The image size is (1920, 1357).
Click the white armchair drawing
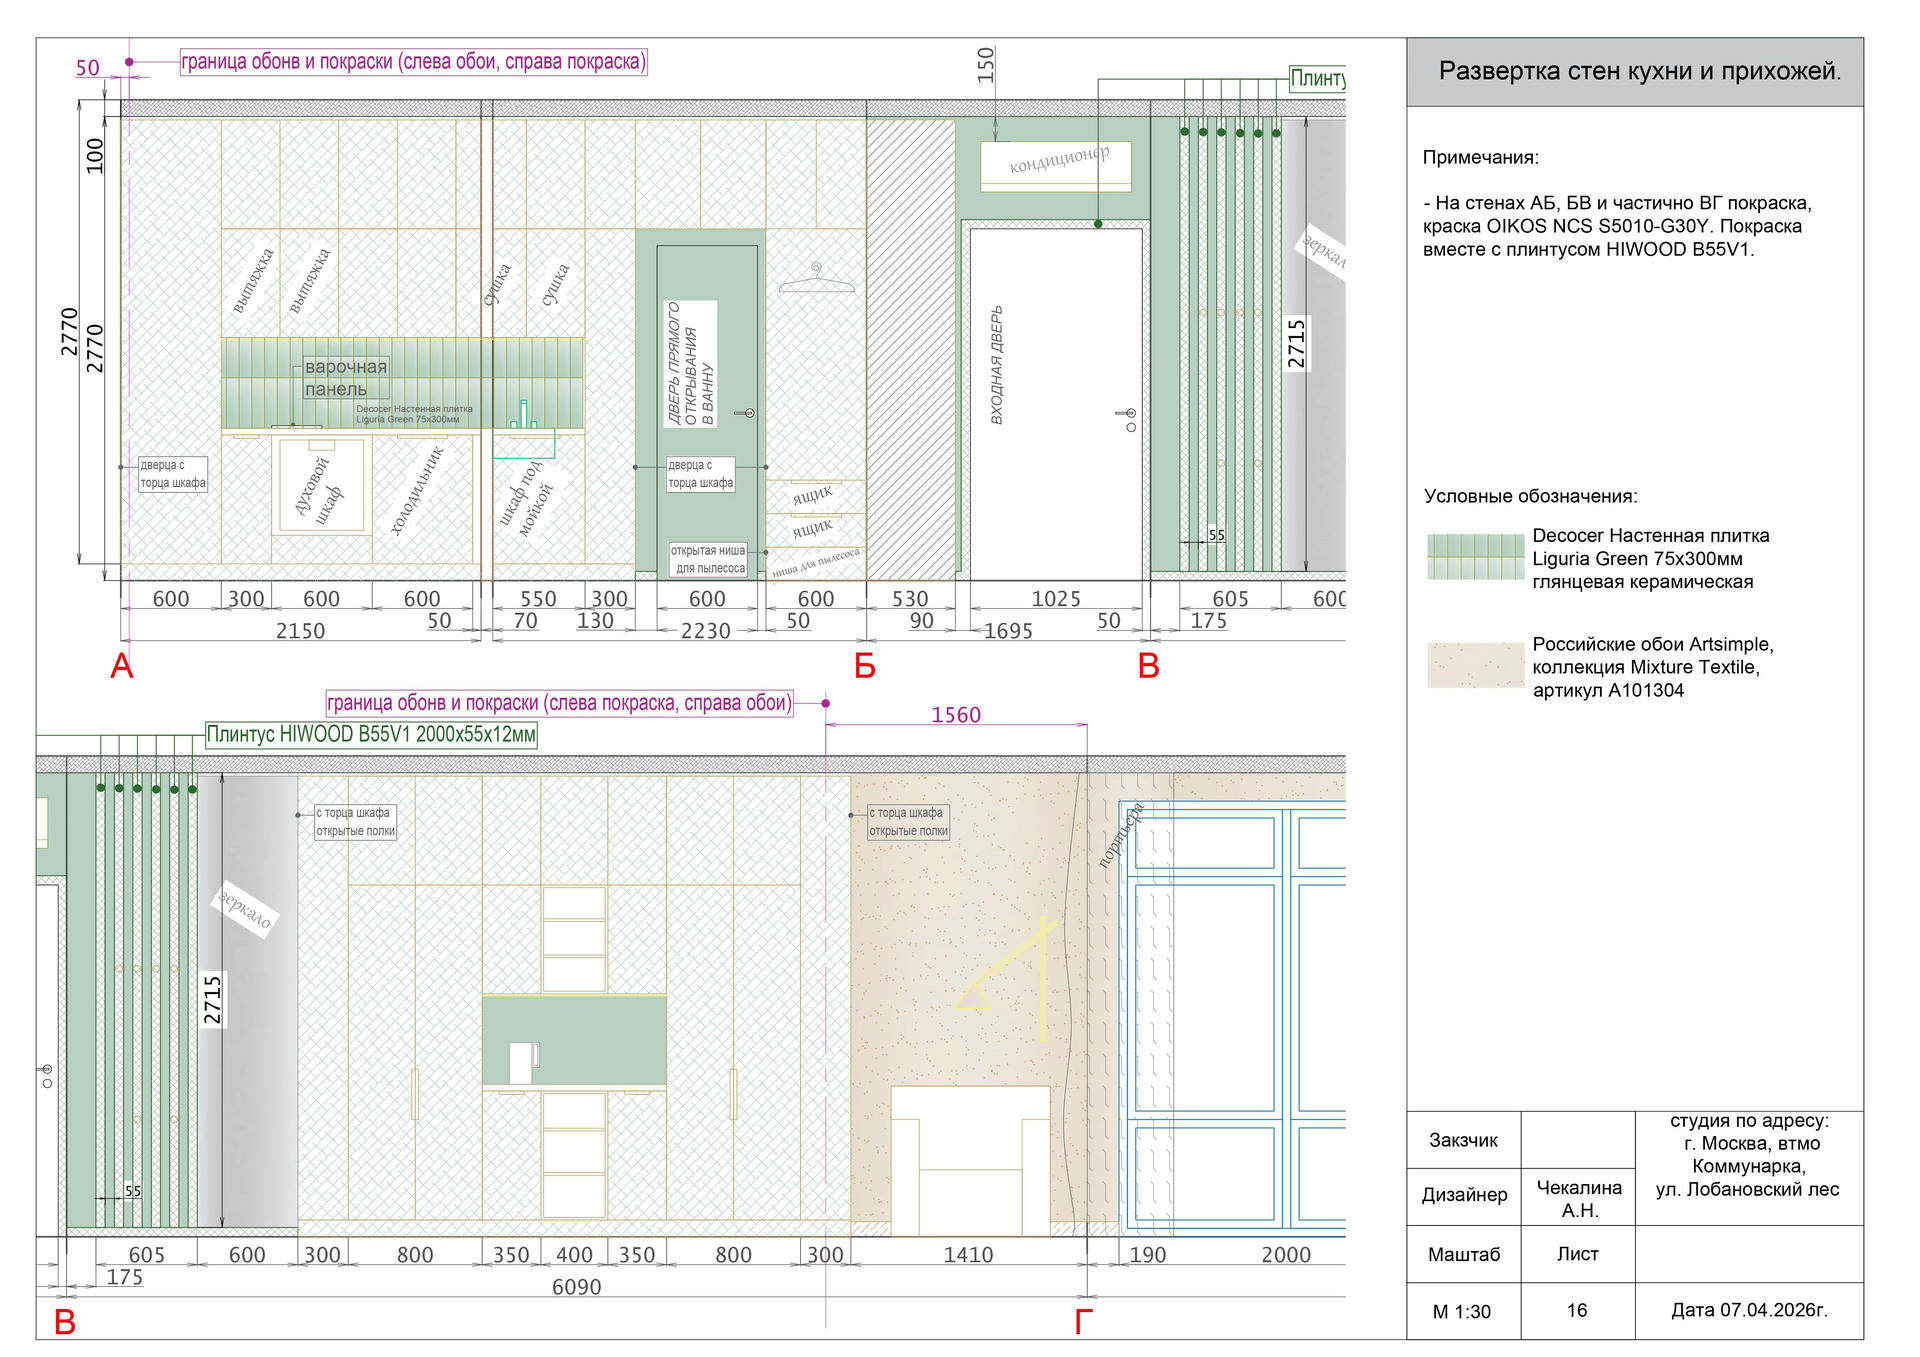click(969, 1160)
